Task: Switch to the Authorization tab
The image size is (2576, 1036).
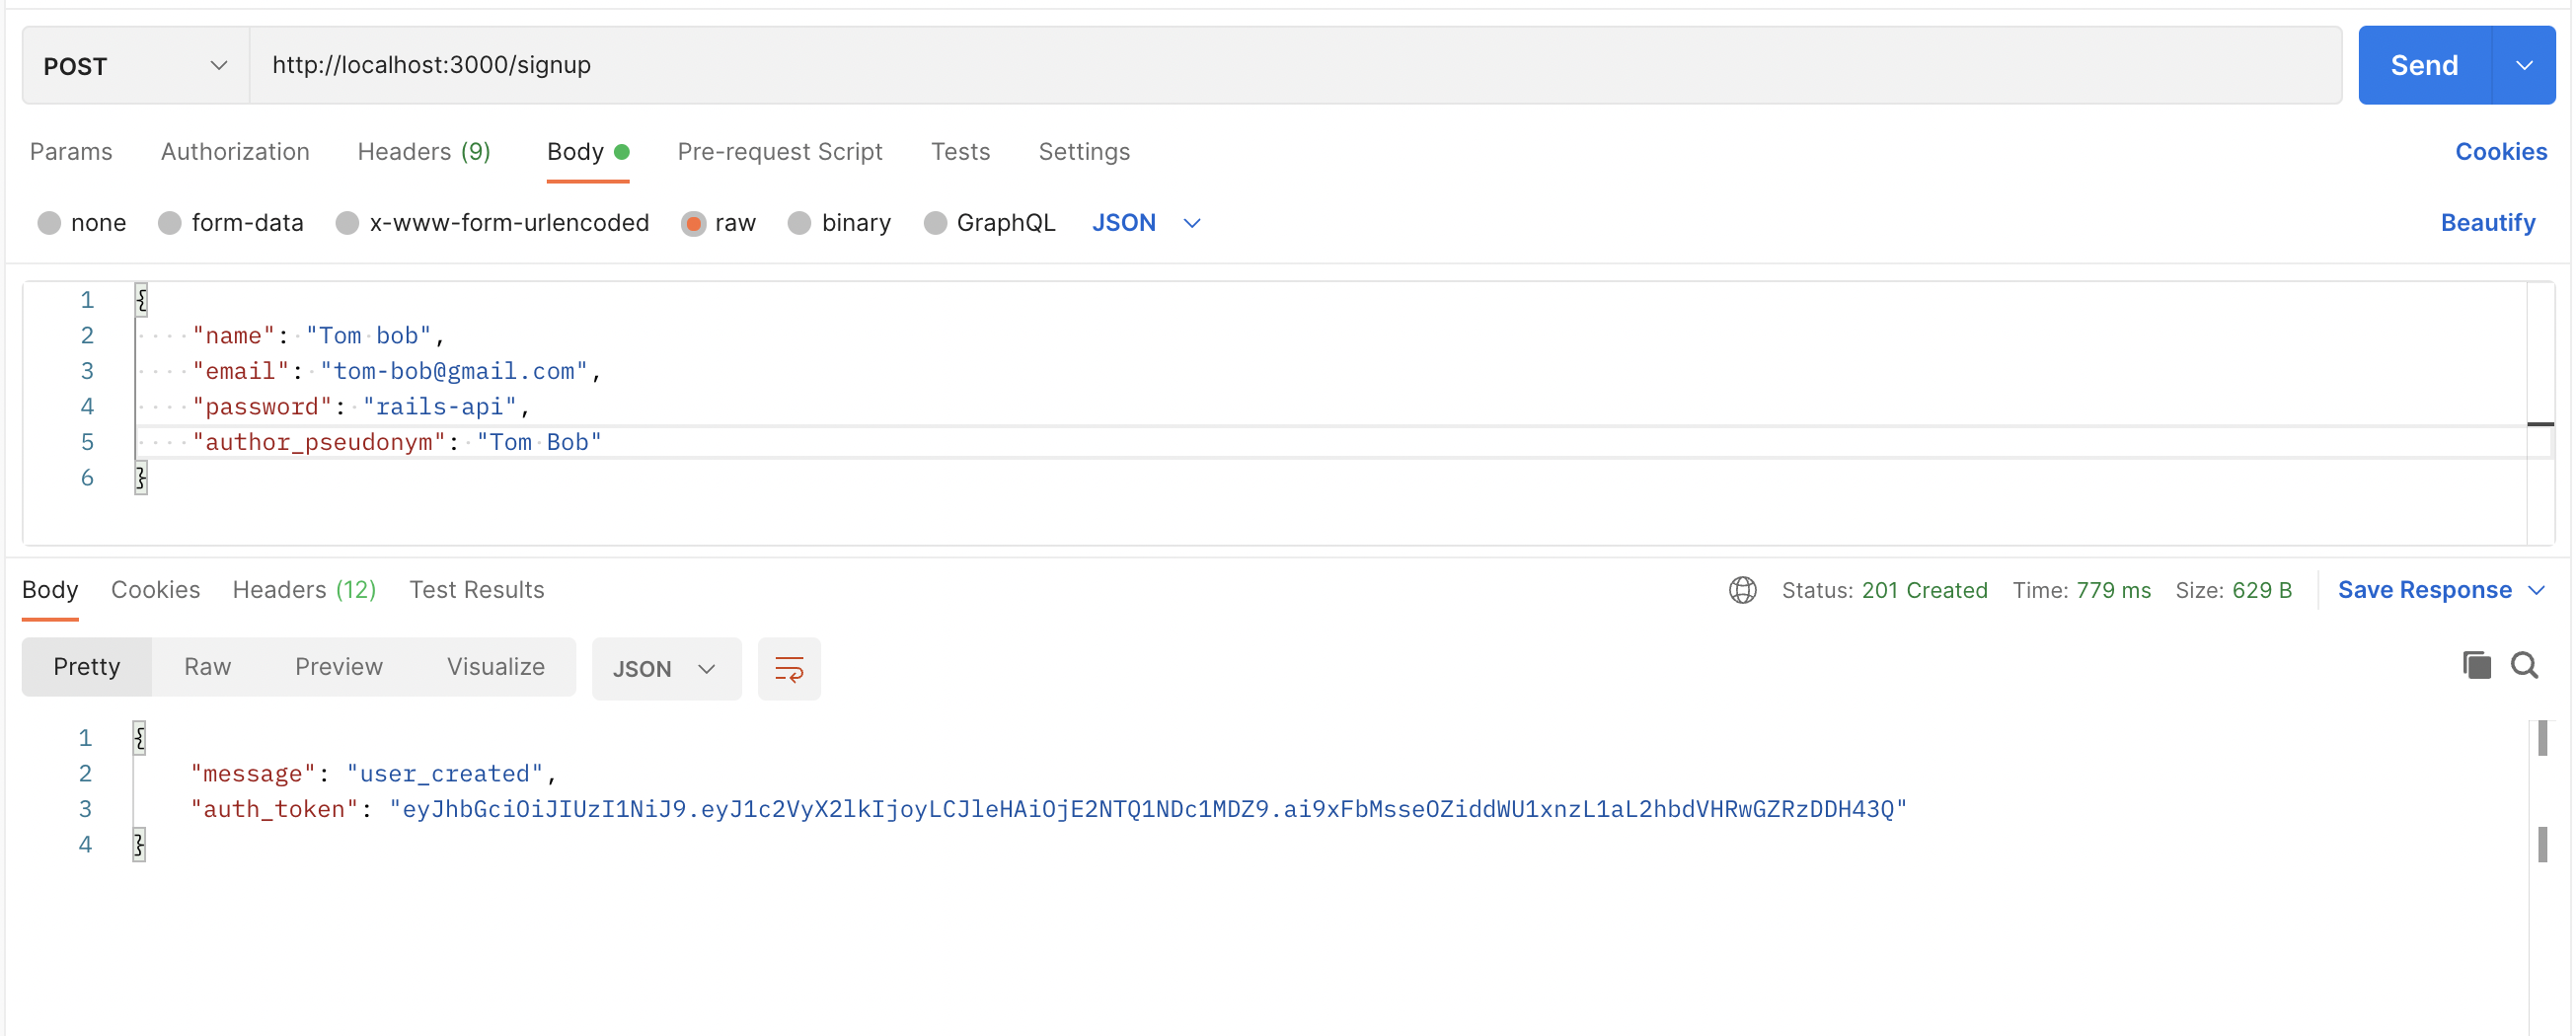Action: coord(235,152)
